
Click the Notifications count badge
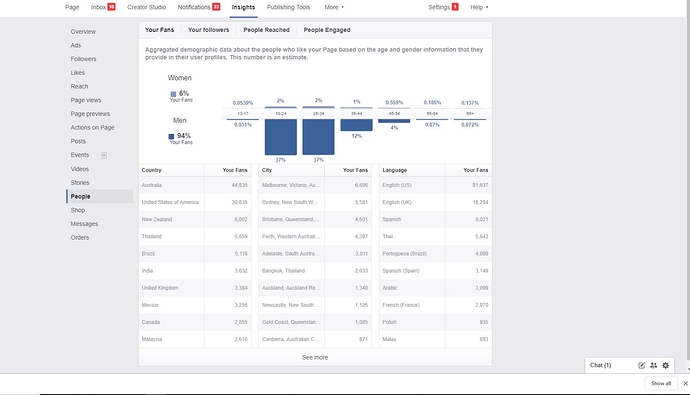(x=216, y=7)
